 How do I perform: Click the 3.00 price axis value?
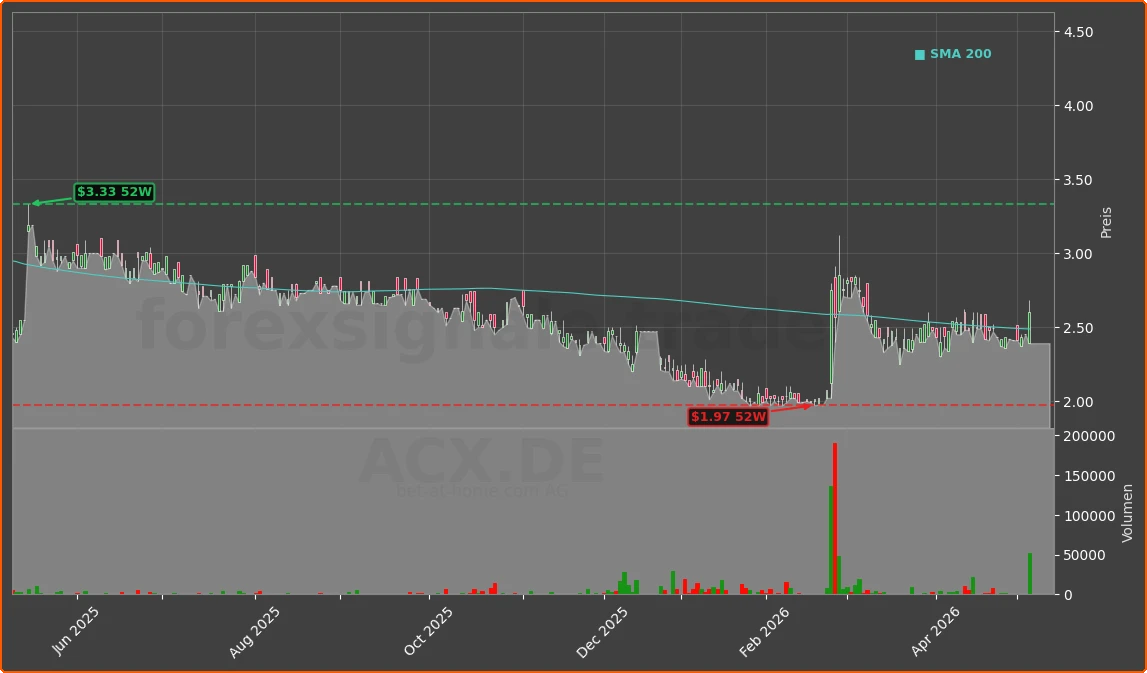(x=1079, y=254)
